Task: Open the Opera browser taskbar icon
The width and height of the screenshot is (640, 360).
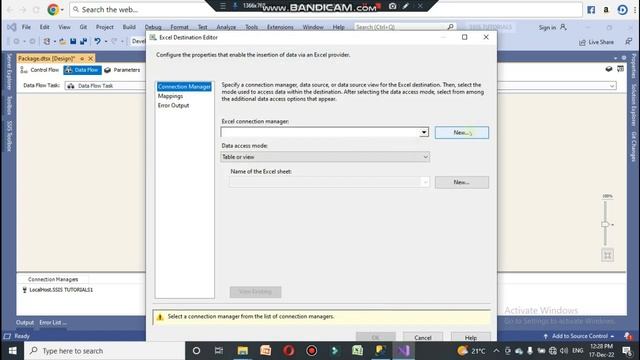Action: (289, 351)
